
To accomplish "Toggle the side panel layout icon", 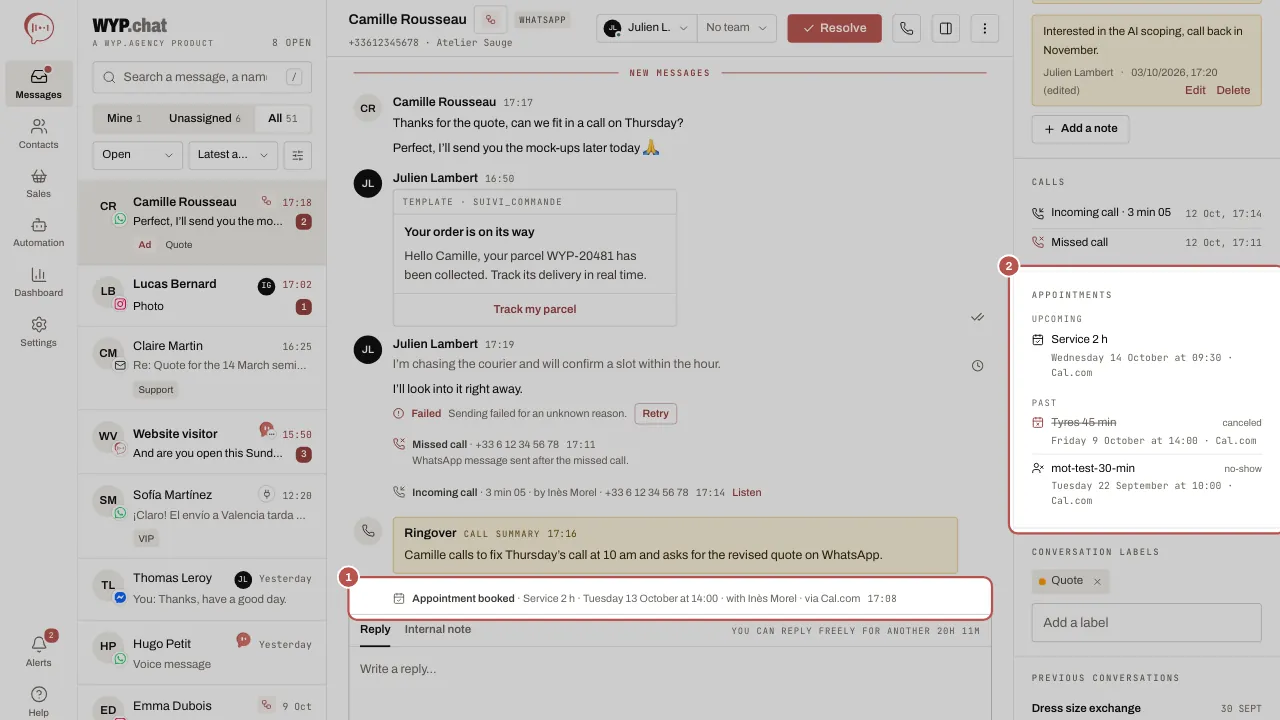I will click(945, 28).
